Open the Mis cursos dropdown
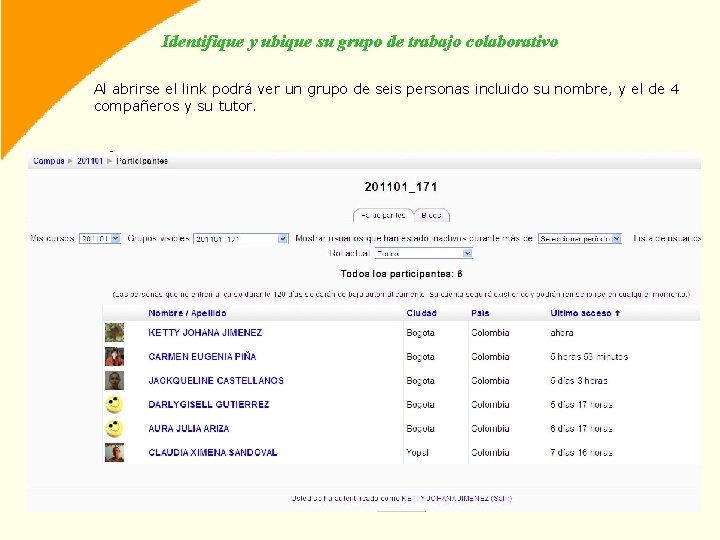Screen dimensions: 720x540 click(100, 239)
